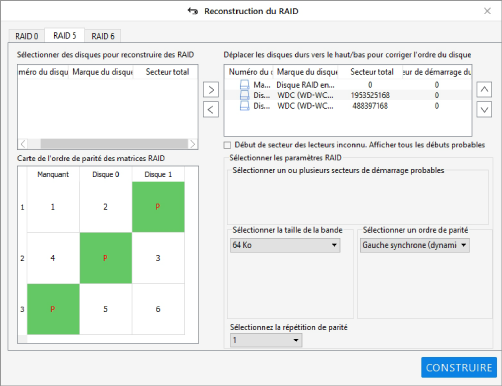Image resolution: width=502 pixels, height=386 pixels.
Task: Click the move-left arrow to remove a disk
Action: (x=211, y=110)
